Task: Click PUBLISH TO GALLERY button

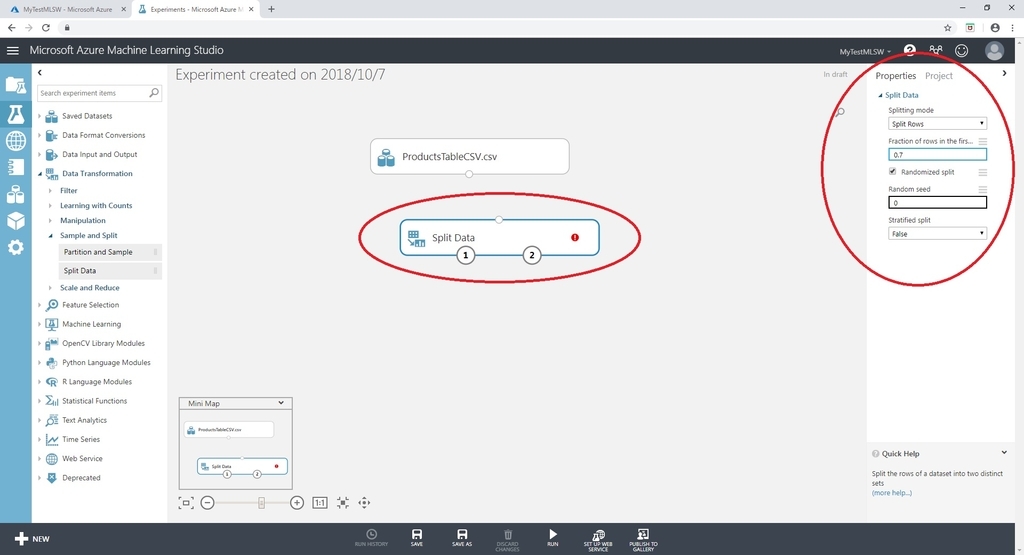Action: [x=643, y=540]
